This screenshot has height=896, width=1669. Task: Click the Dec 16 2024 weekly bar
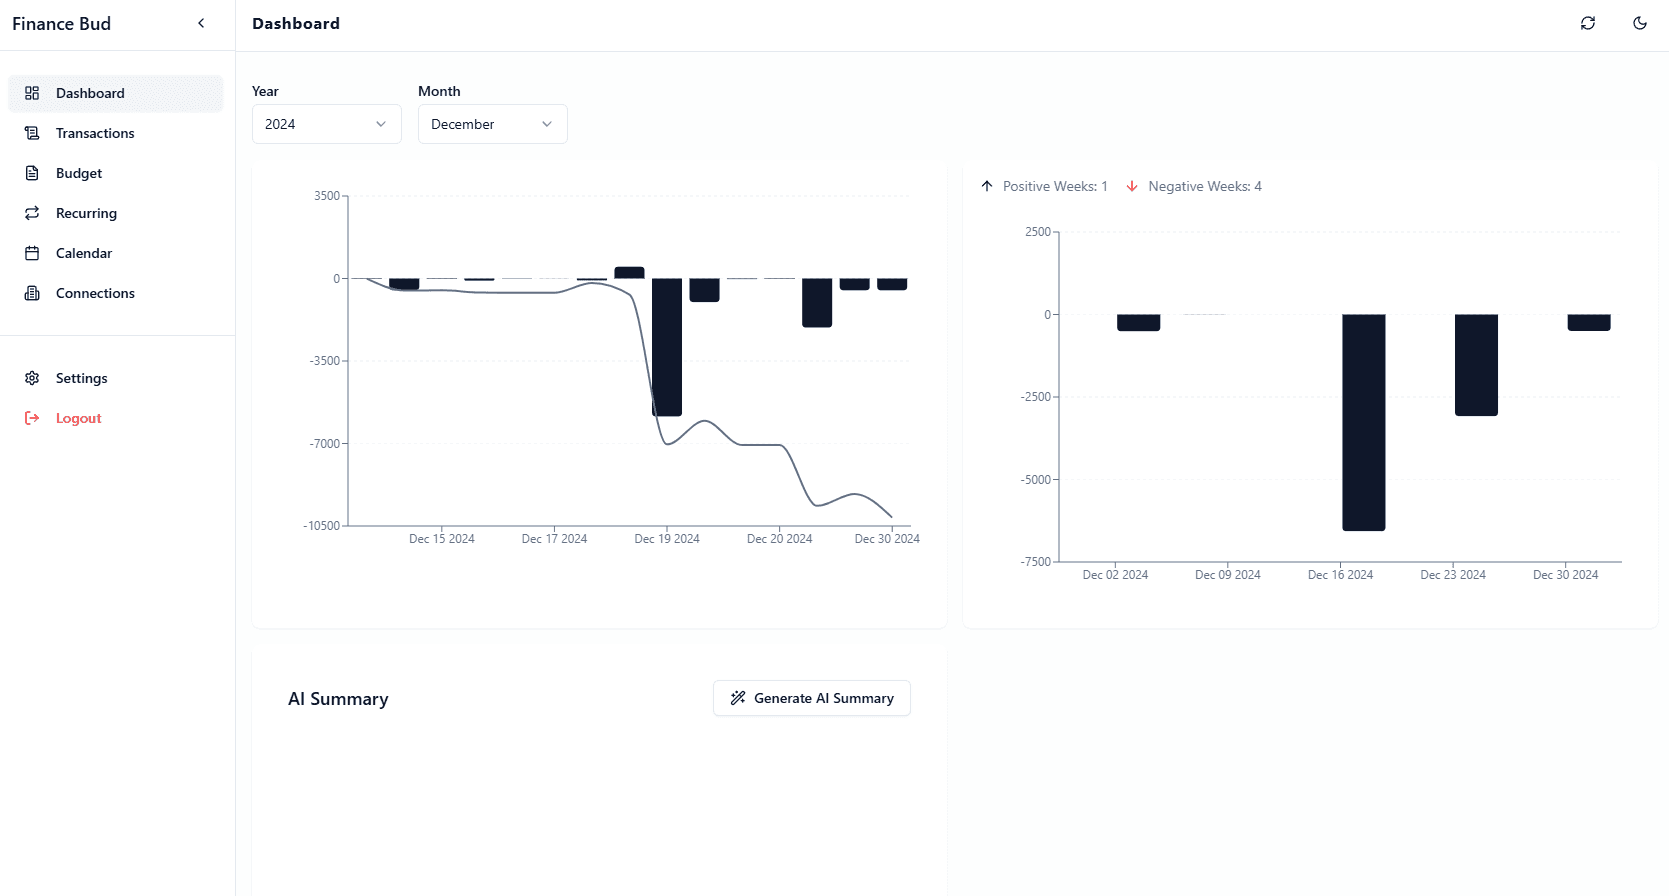click(x=1364, y=423)
